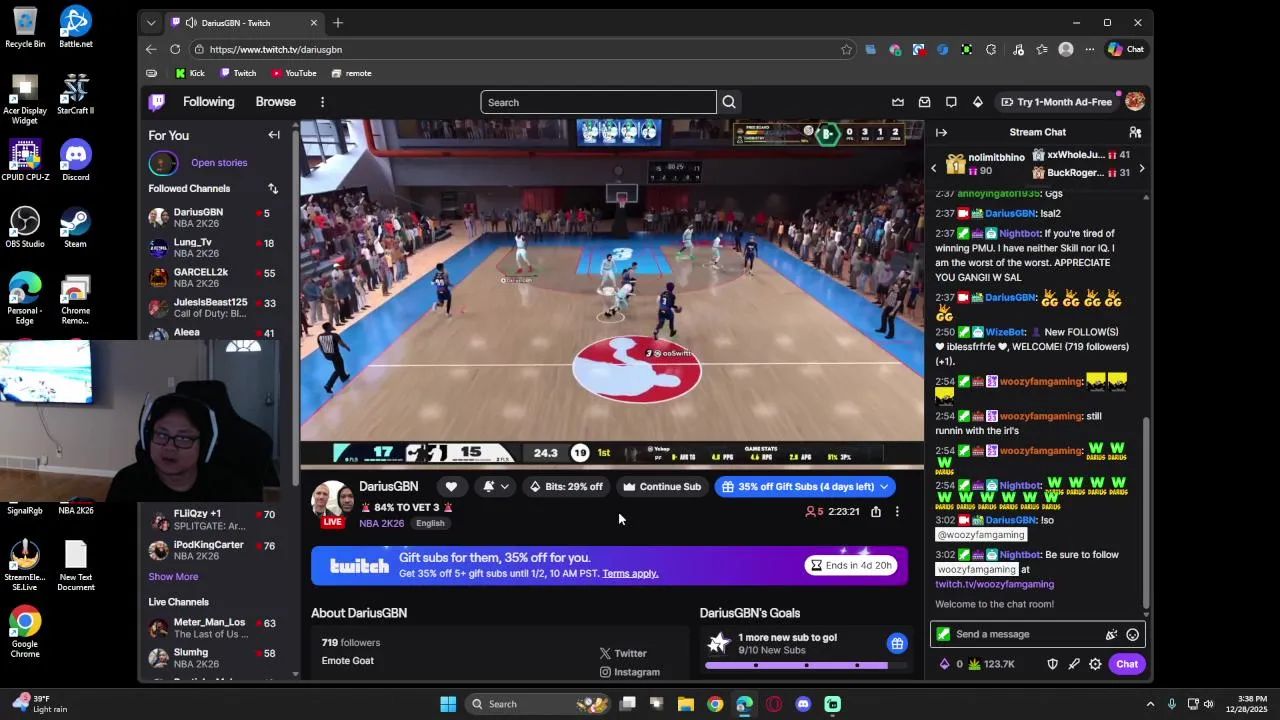Open the chat emote picker smiley
Screen dimensions: 1280x720
1132,634
